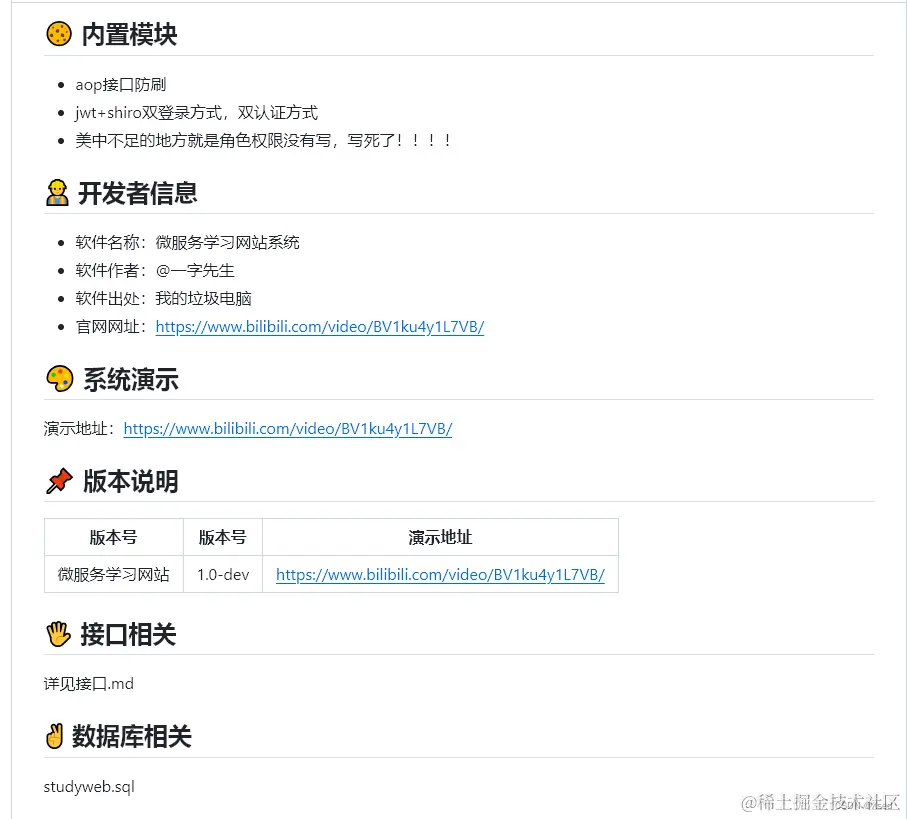Click the second 版本号 column header
Screen dimensions: 907x819
click(223, 537)
